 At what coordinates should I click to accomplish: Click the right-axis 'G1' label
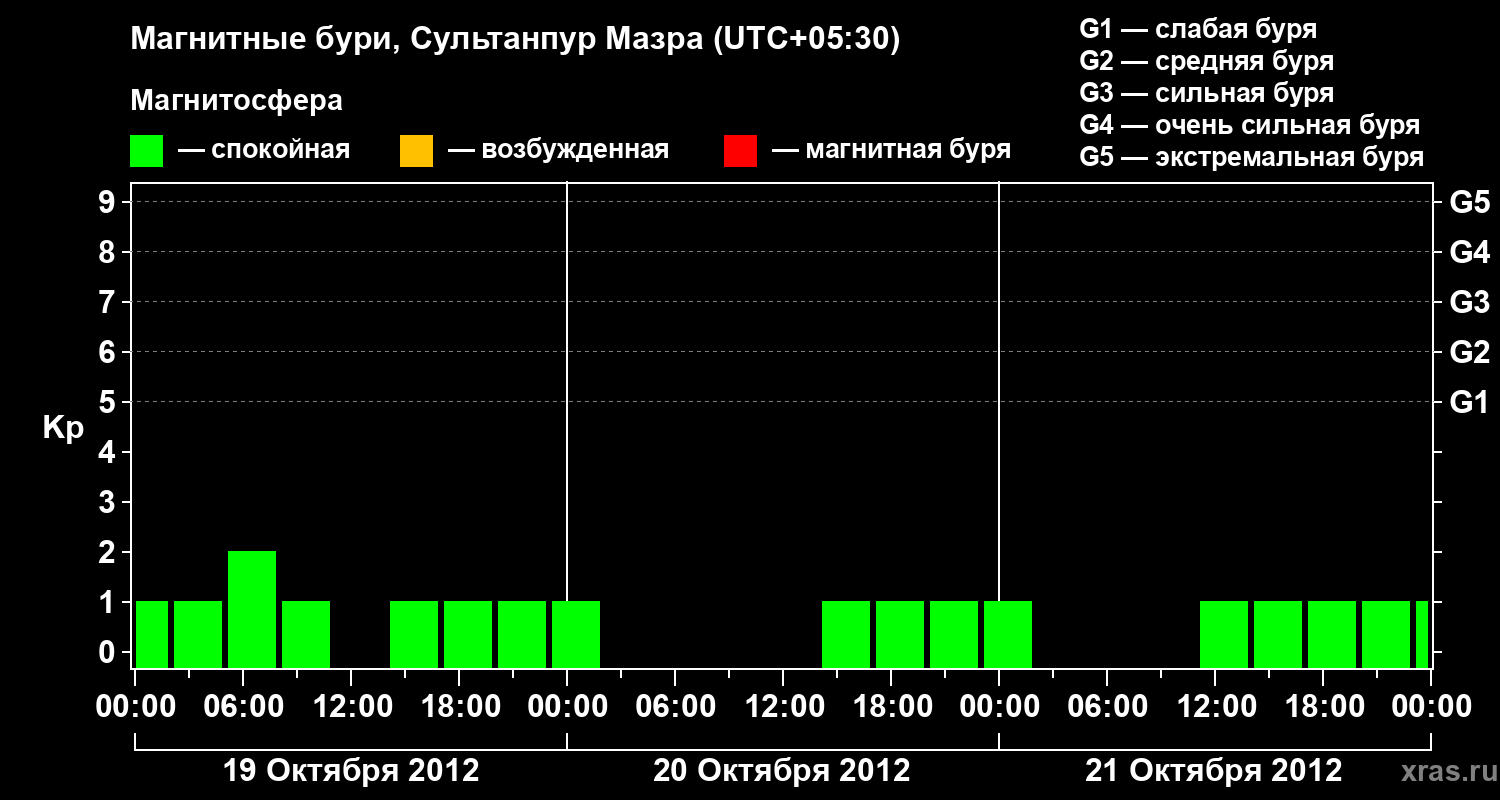tap(1469, 403)
